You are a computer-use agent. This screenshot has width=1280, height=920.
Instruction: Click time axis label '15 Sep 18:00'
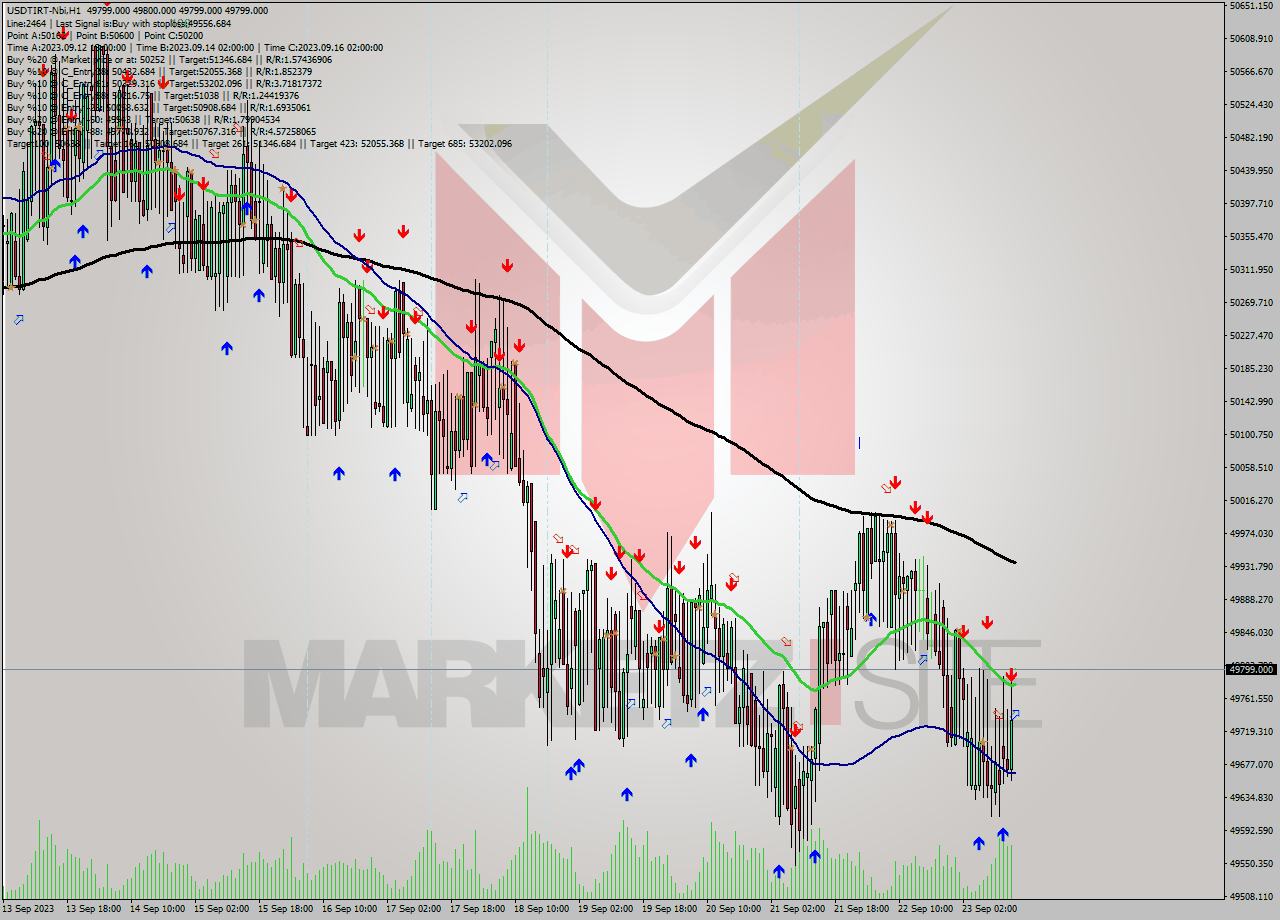point(285,909)
